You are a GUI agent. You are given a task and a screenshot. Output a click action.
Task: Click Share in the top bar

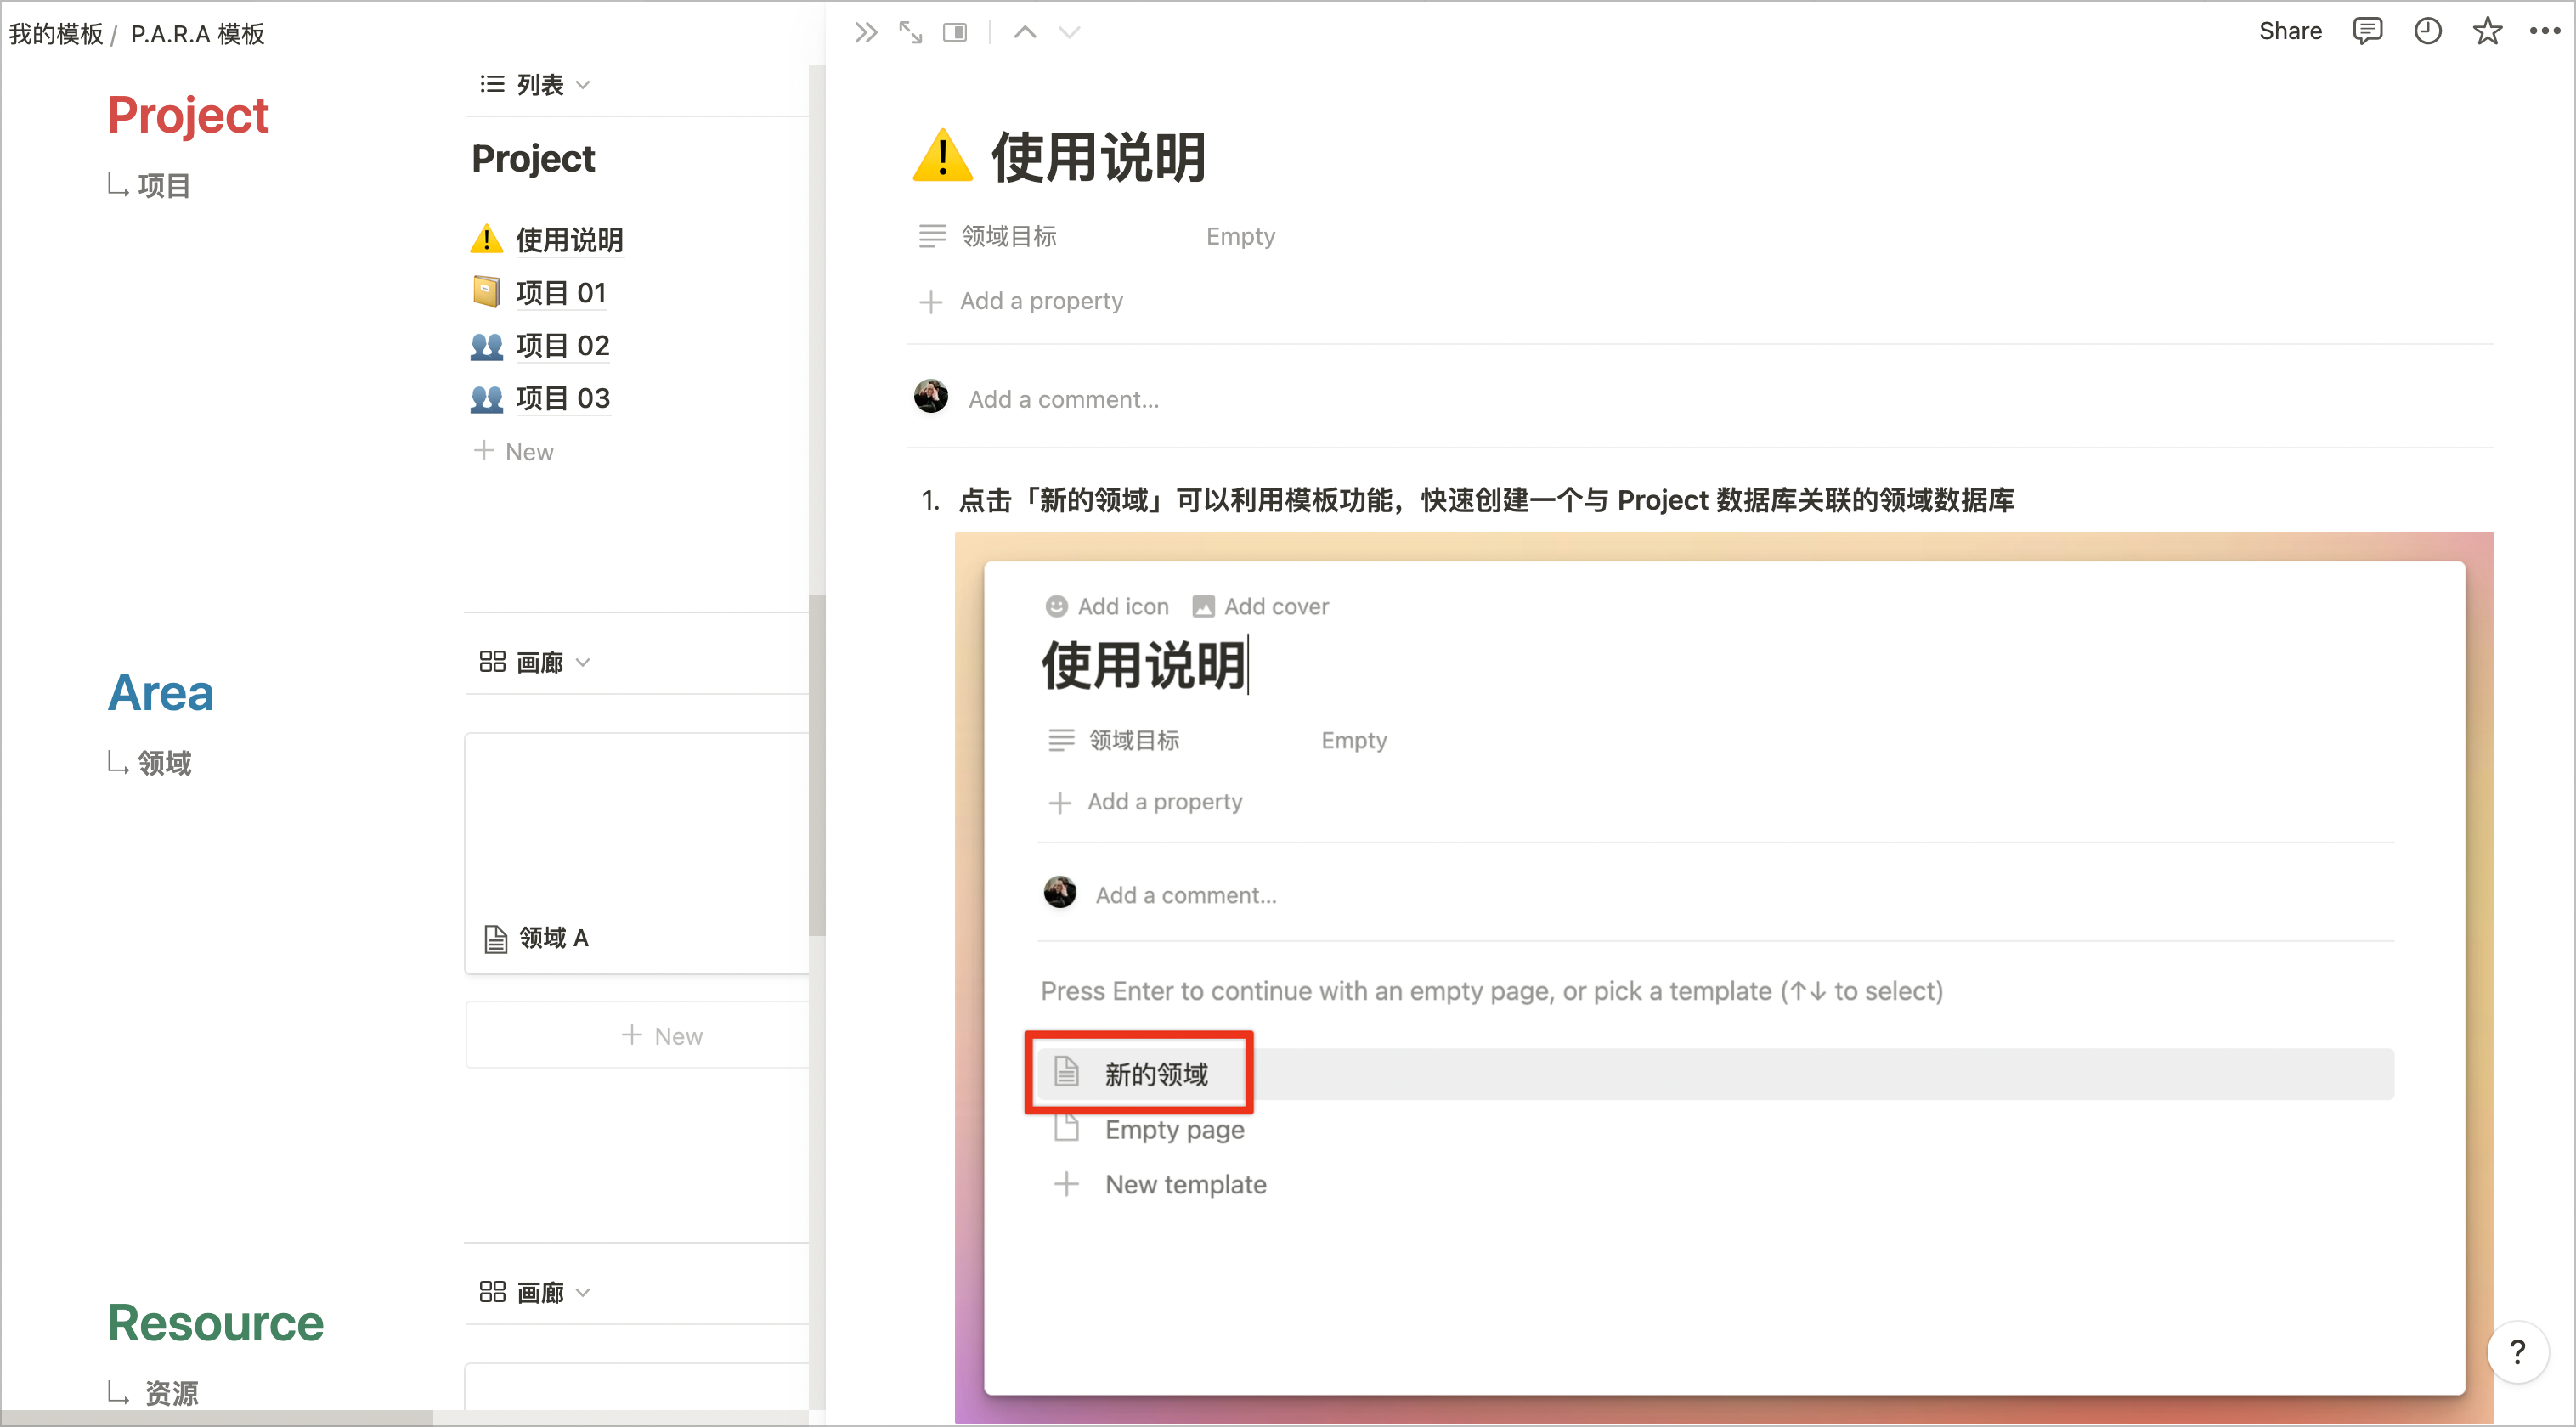click(2290, 31)
